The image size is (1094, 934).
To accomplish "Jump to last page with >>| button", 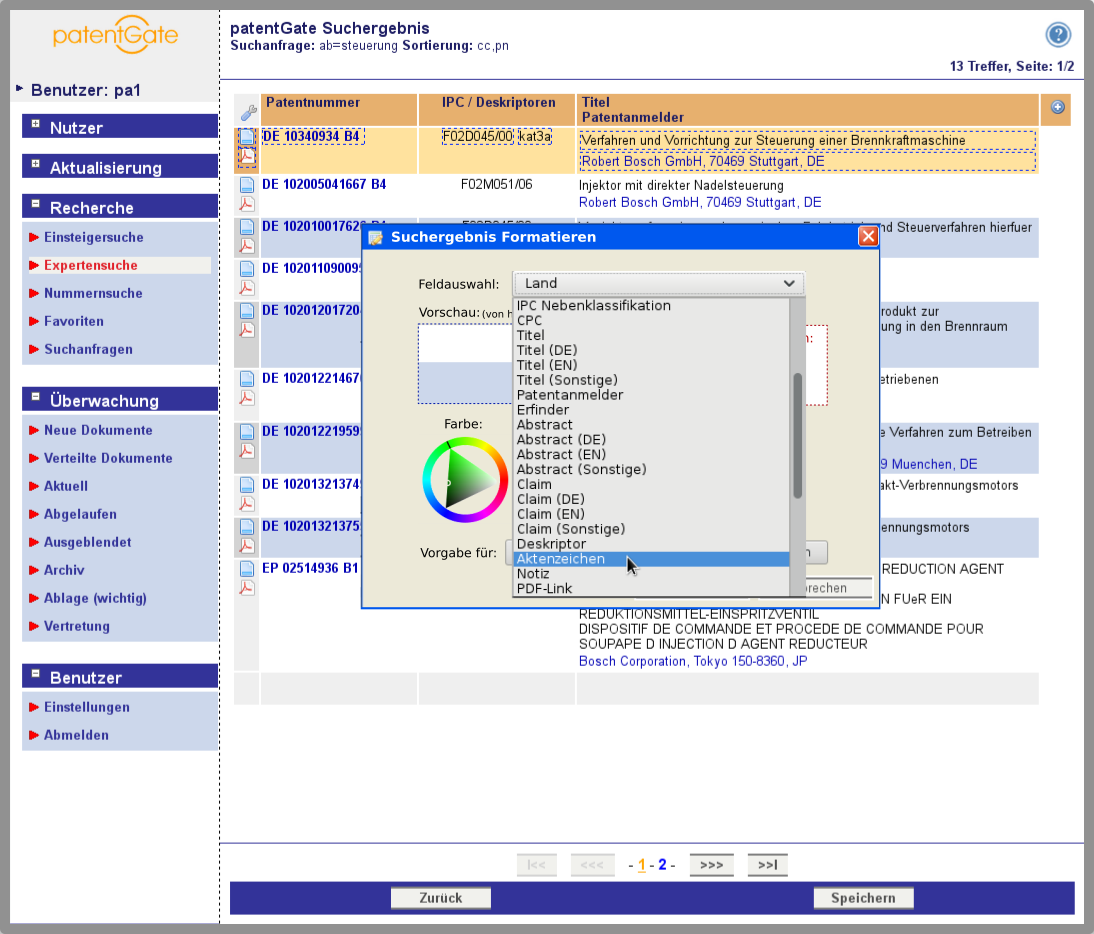I will 767,865.
